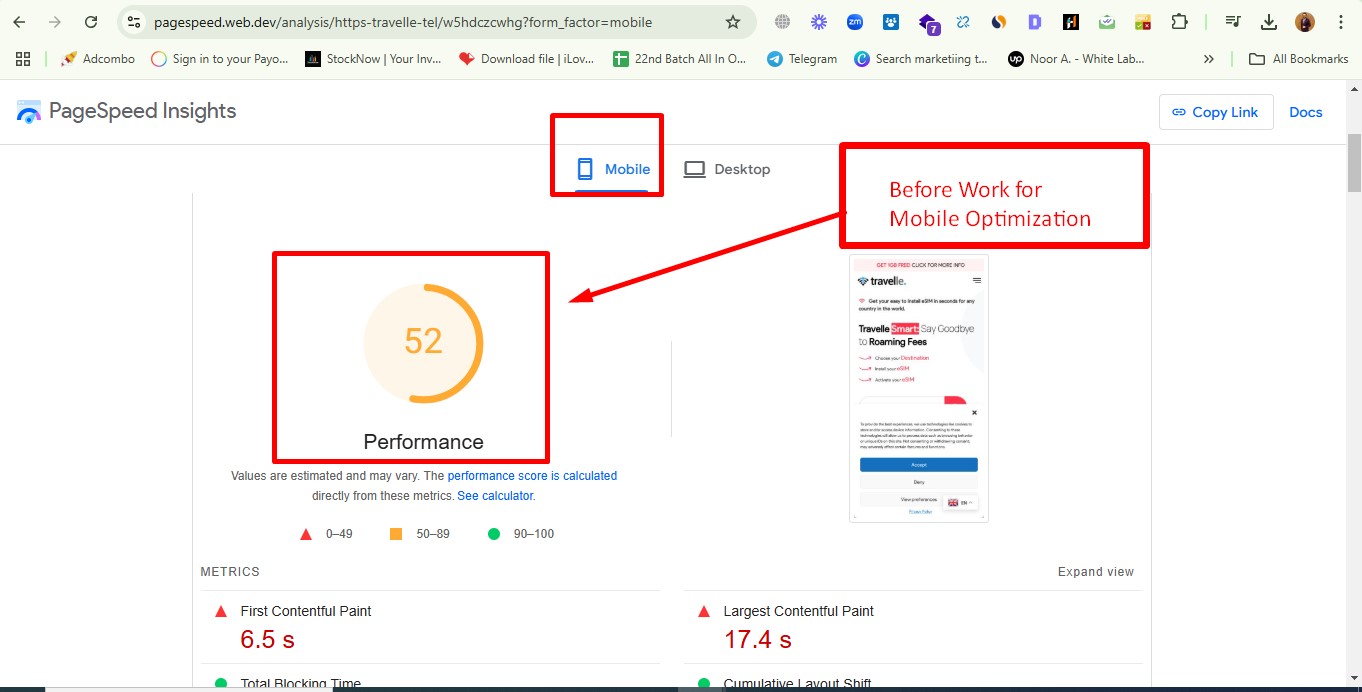Viewport: 1362px width, 692px height.
Task: Click the browser reload page icon
Action: 91,22
